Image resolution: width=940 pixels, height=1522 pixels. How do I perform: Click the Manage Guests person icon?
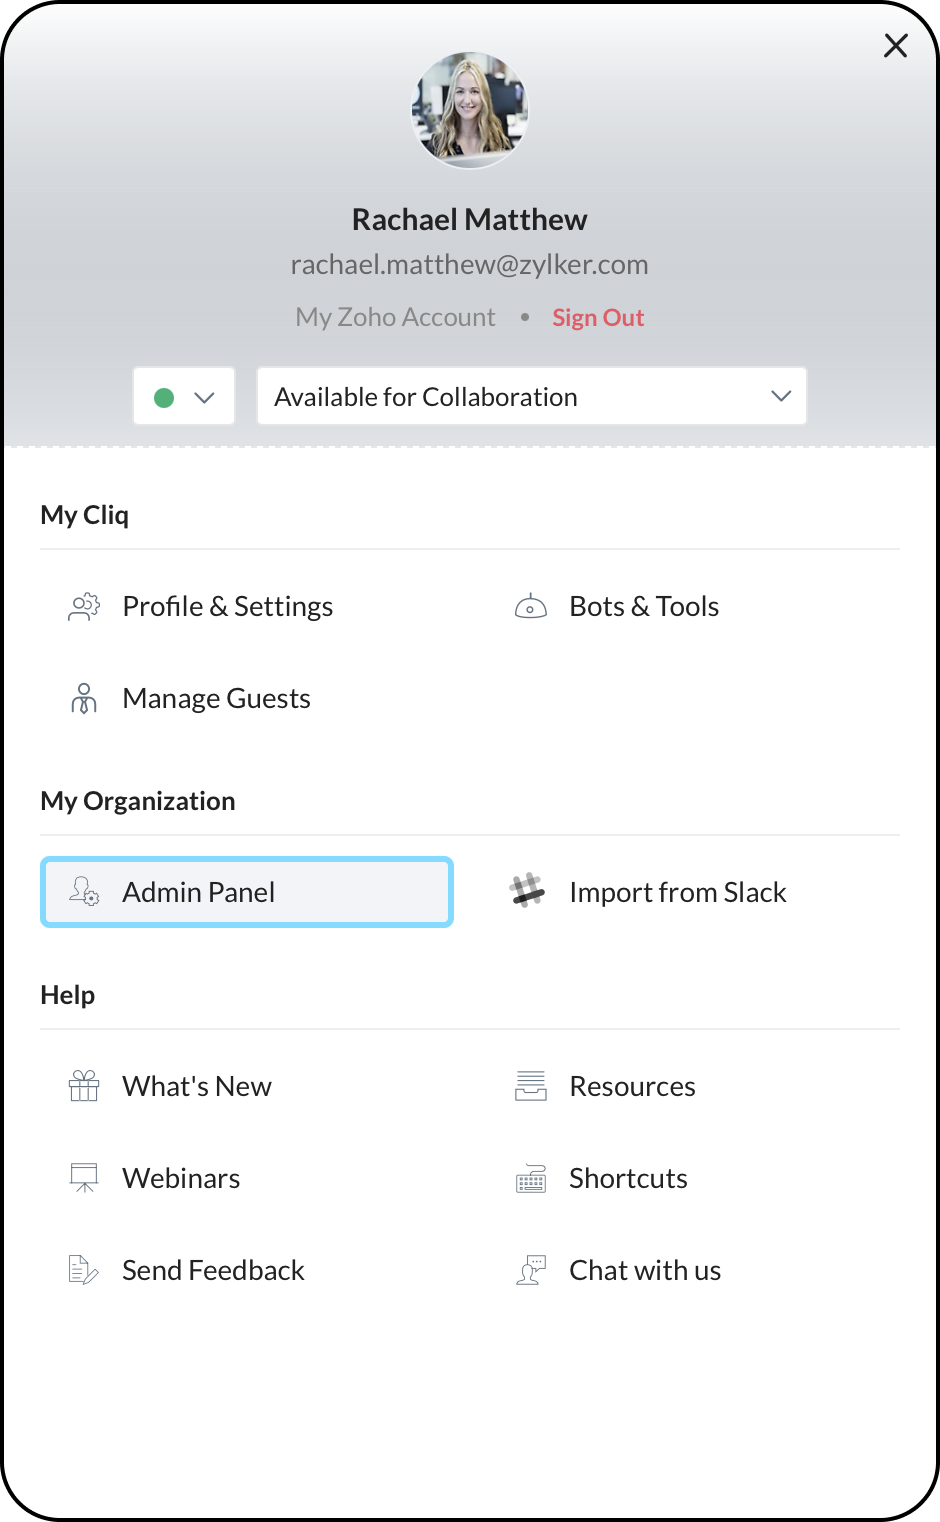pos(84,699)
